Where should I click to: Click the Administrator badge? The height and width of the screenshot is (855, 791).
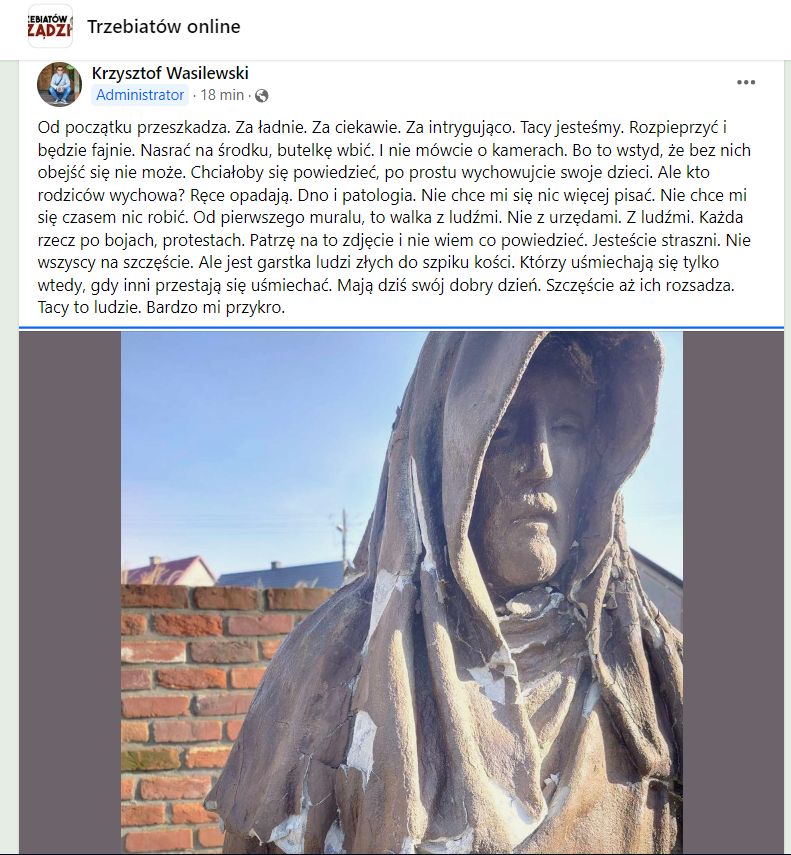tap(140, 95)
